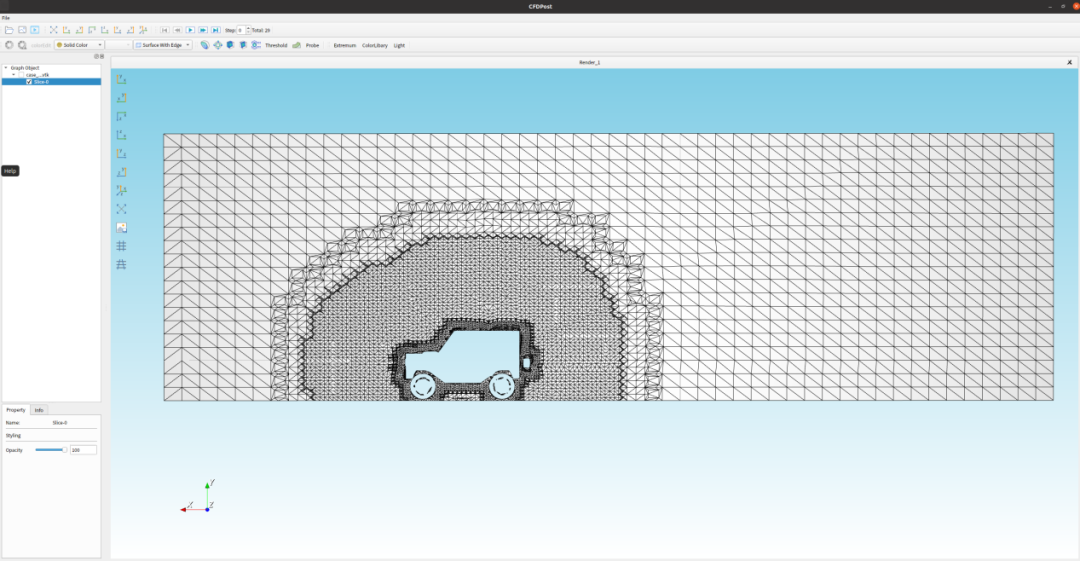Click the Total: 29 step count text

(x=261, y=30)
